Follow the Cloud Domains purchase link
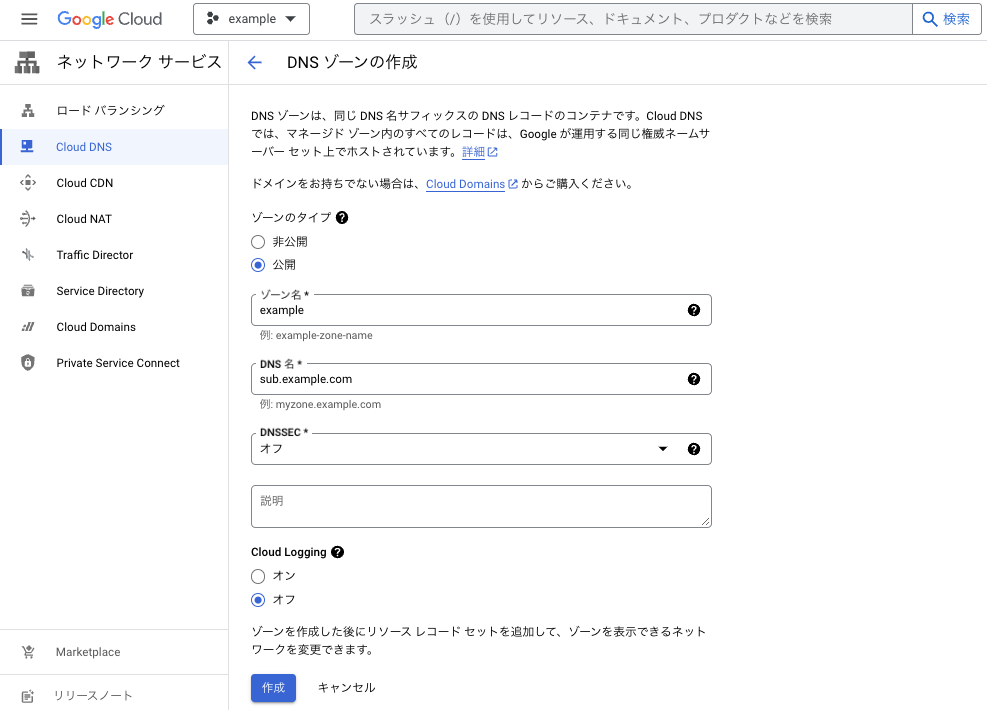The width and height of the screenshot is (987, 710). coord(465,184)
